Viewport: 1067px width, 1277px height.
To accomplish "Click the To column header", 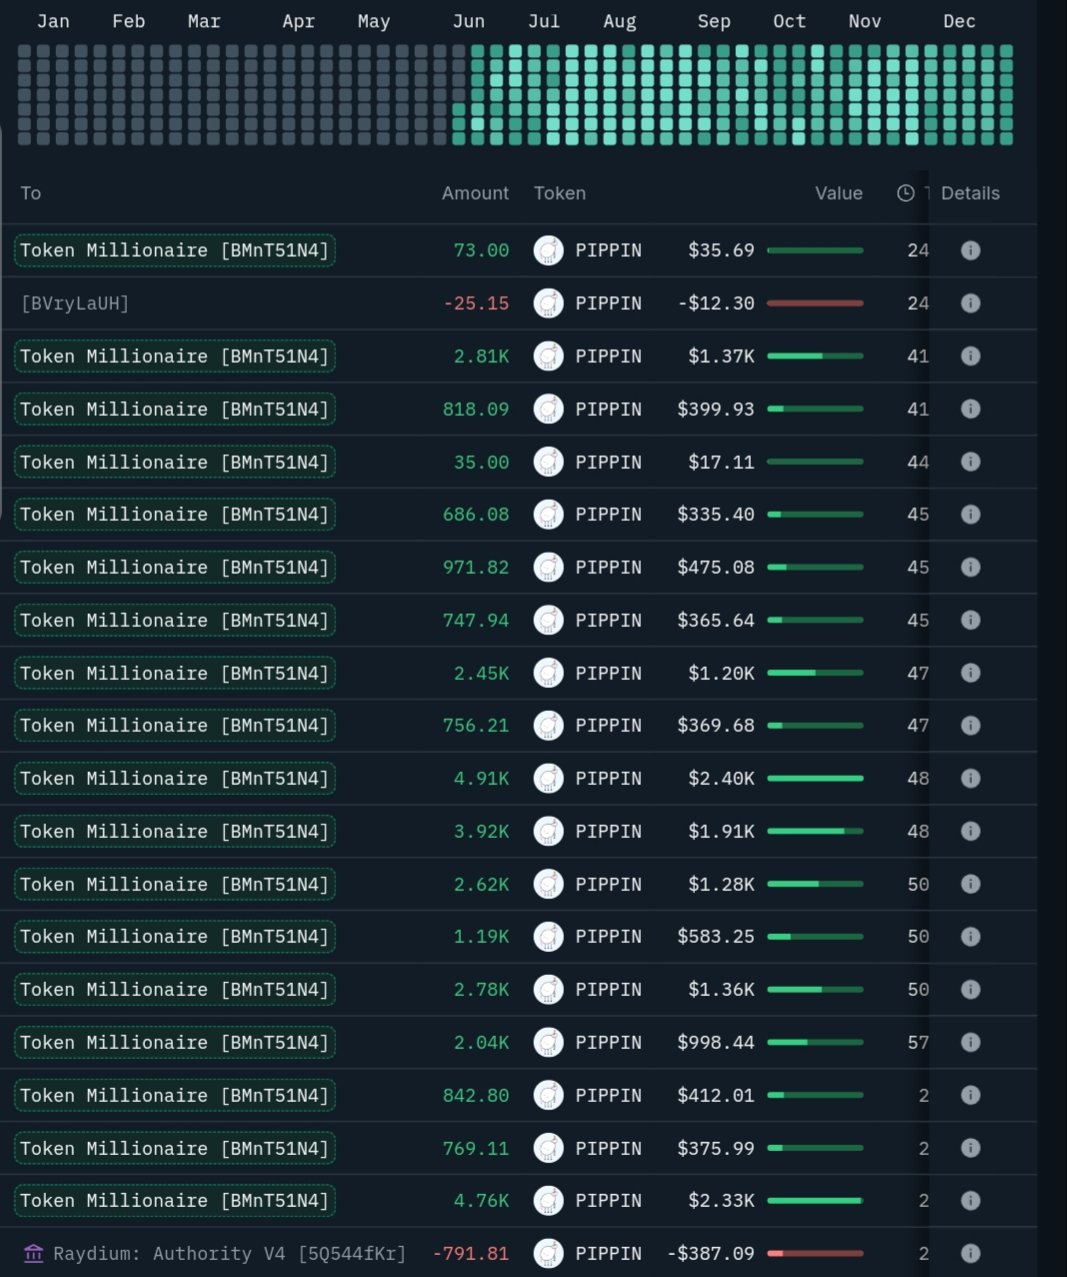I will click(31, 193).
